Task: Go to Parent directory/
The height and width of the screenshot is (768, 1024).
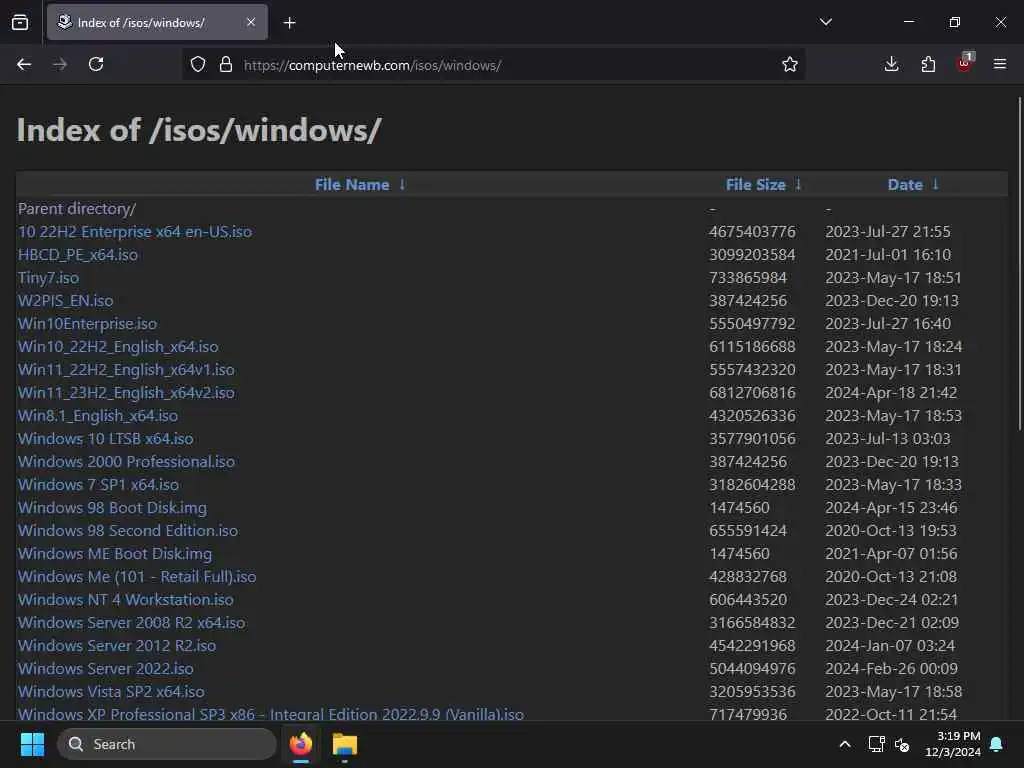Action: [77, 209]
